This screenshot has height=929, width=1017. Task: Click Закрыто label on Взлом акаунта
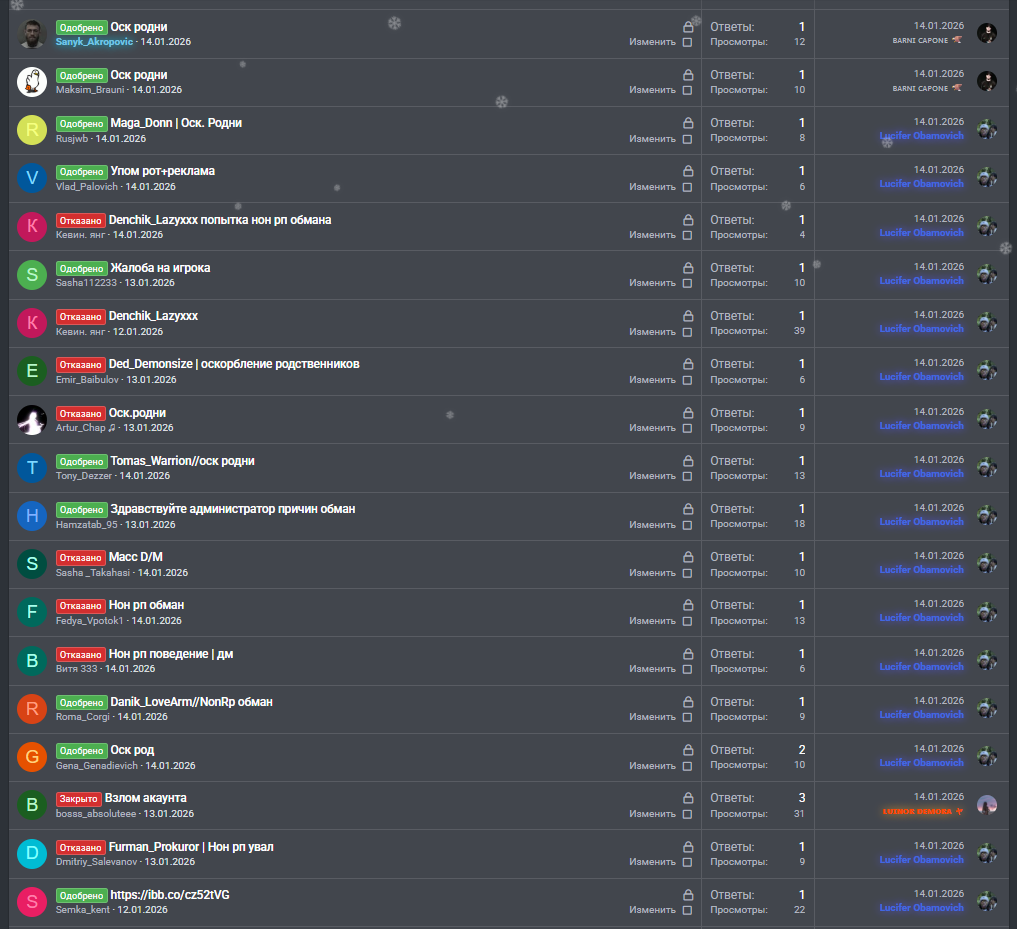[x=78, y=799]
